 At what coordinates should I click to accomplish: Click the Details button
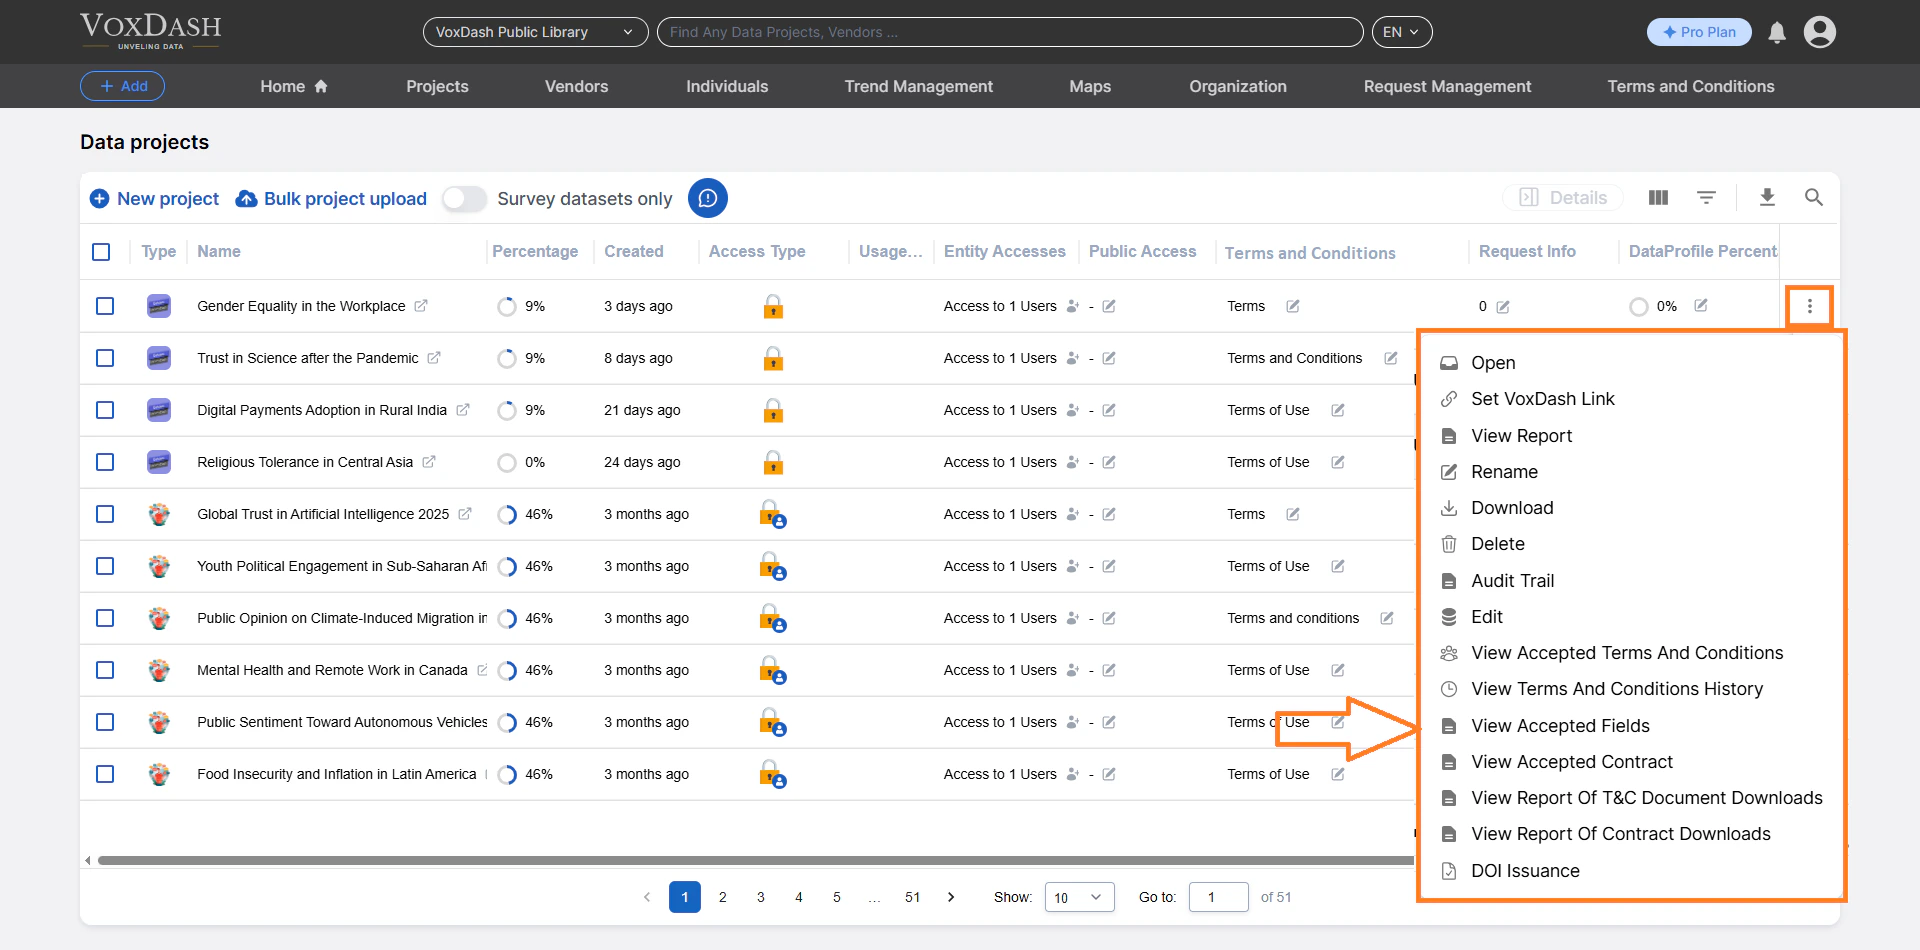(1563, 198)
